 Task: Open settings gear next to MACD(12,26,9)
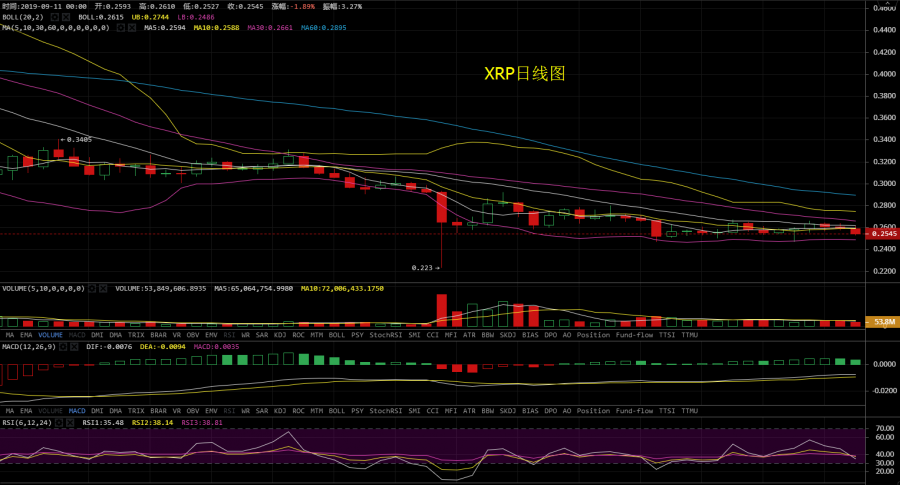(x=63, y=347)
